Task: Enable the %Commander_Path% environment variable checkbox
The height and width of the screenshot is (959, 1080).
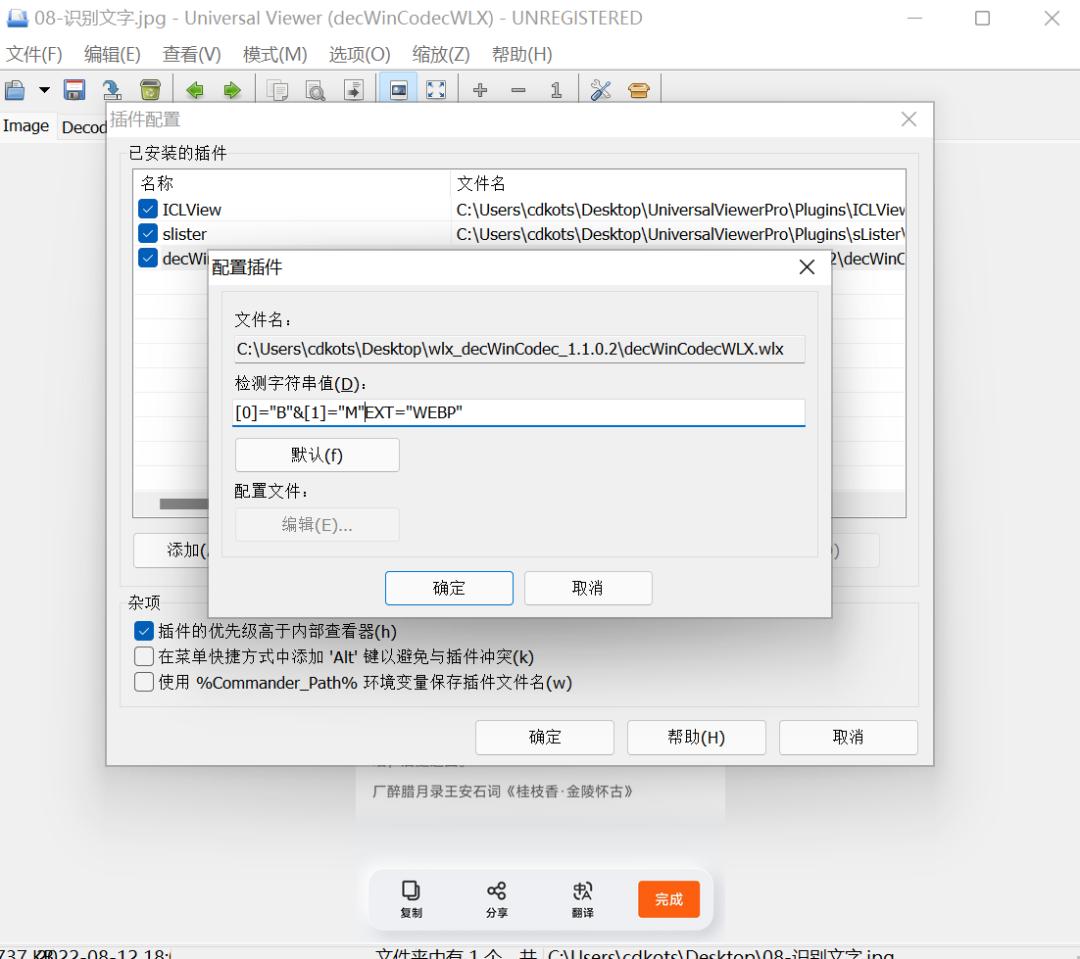Action: pos(143,682)
